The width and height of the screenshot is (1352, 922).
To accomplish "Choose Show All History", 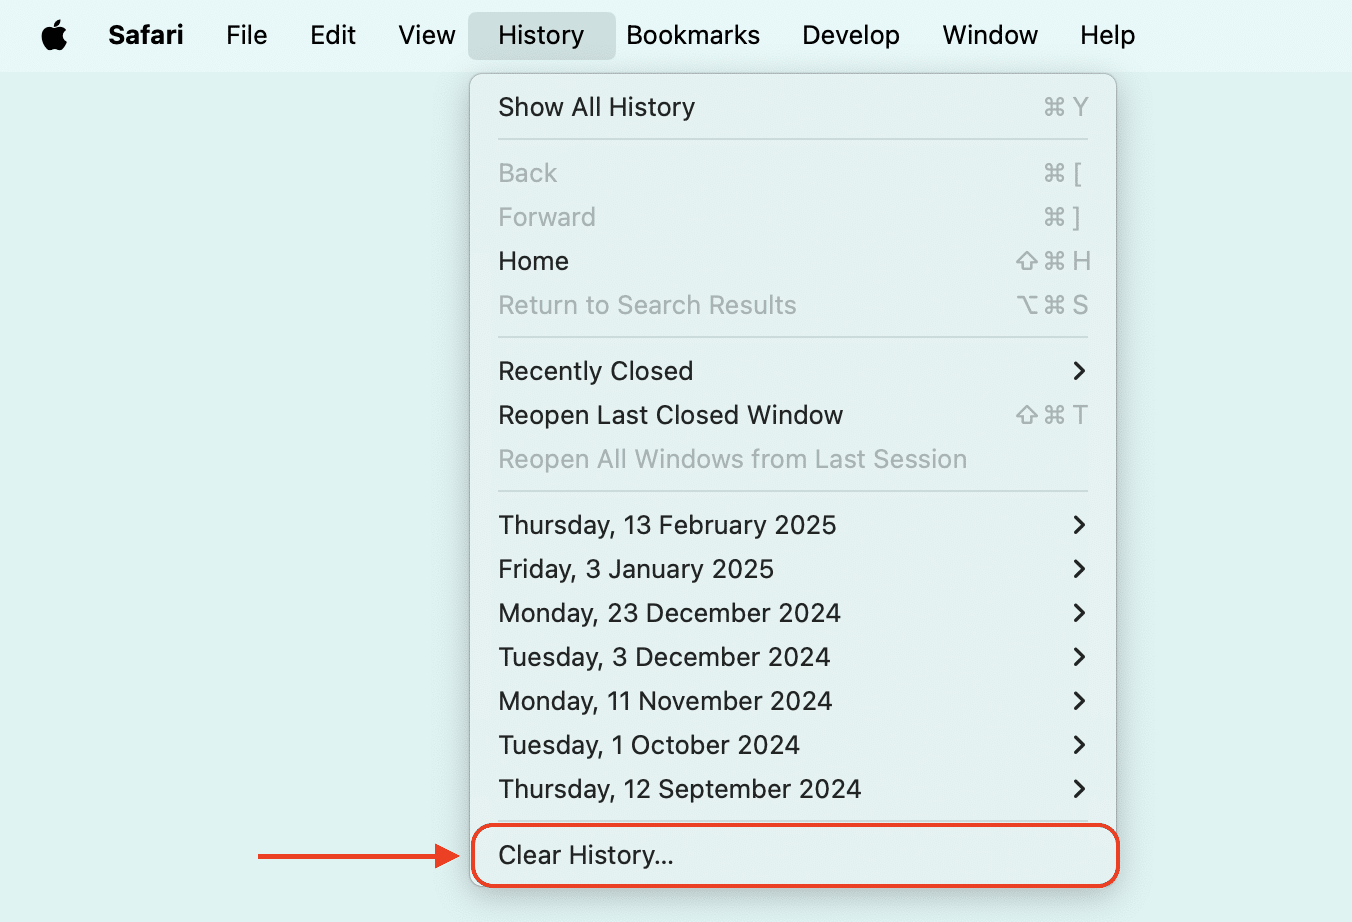I will coord(793,107).
